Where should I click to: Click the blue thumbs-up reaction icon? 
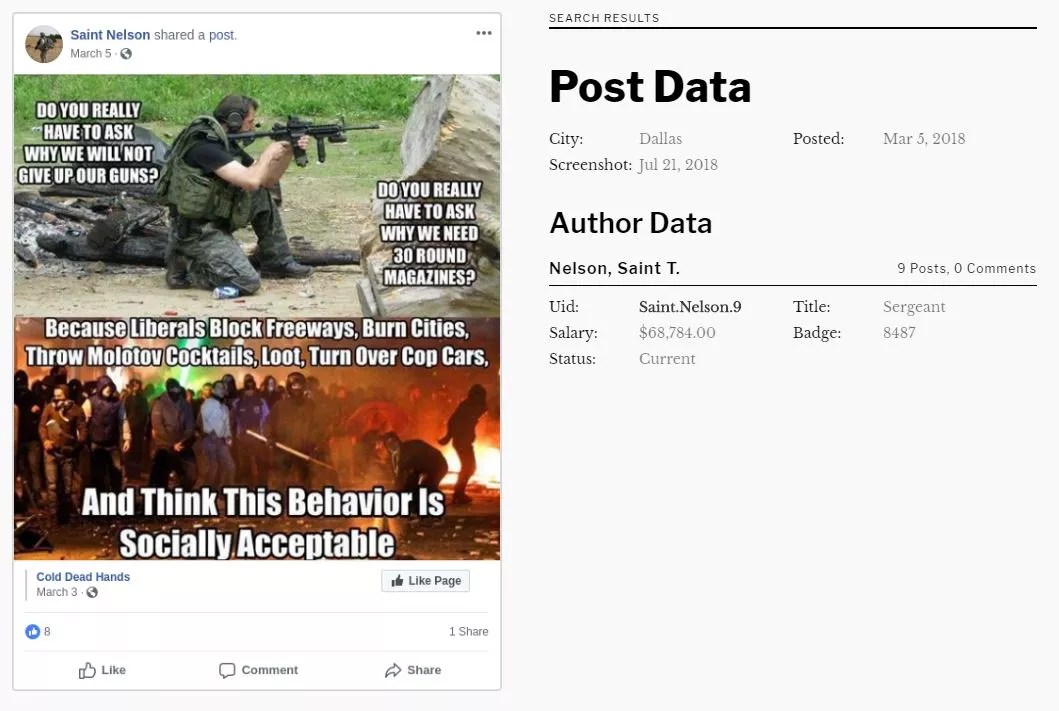(x=33, y=632)
